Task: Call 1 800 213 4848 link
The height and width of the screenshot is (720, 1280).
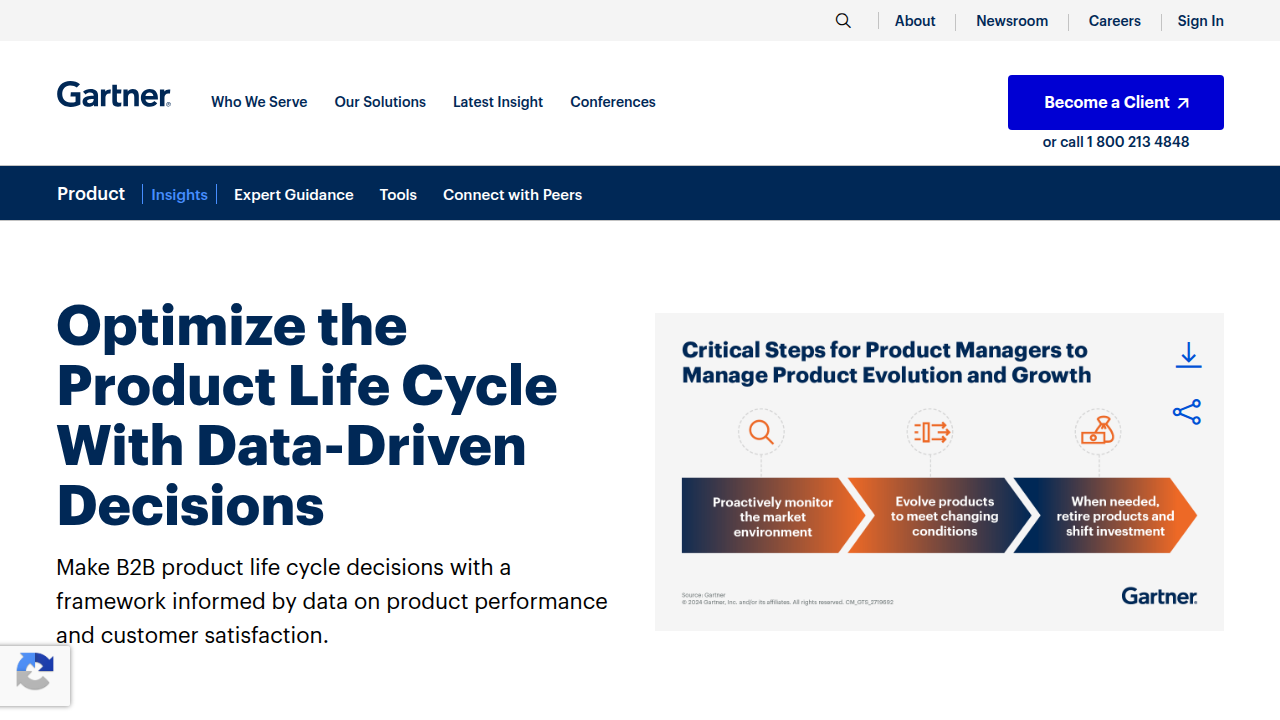Action: pyautogui.click(x=1116, y=142)
